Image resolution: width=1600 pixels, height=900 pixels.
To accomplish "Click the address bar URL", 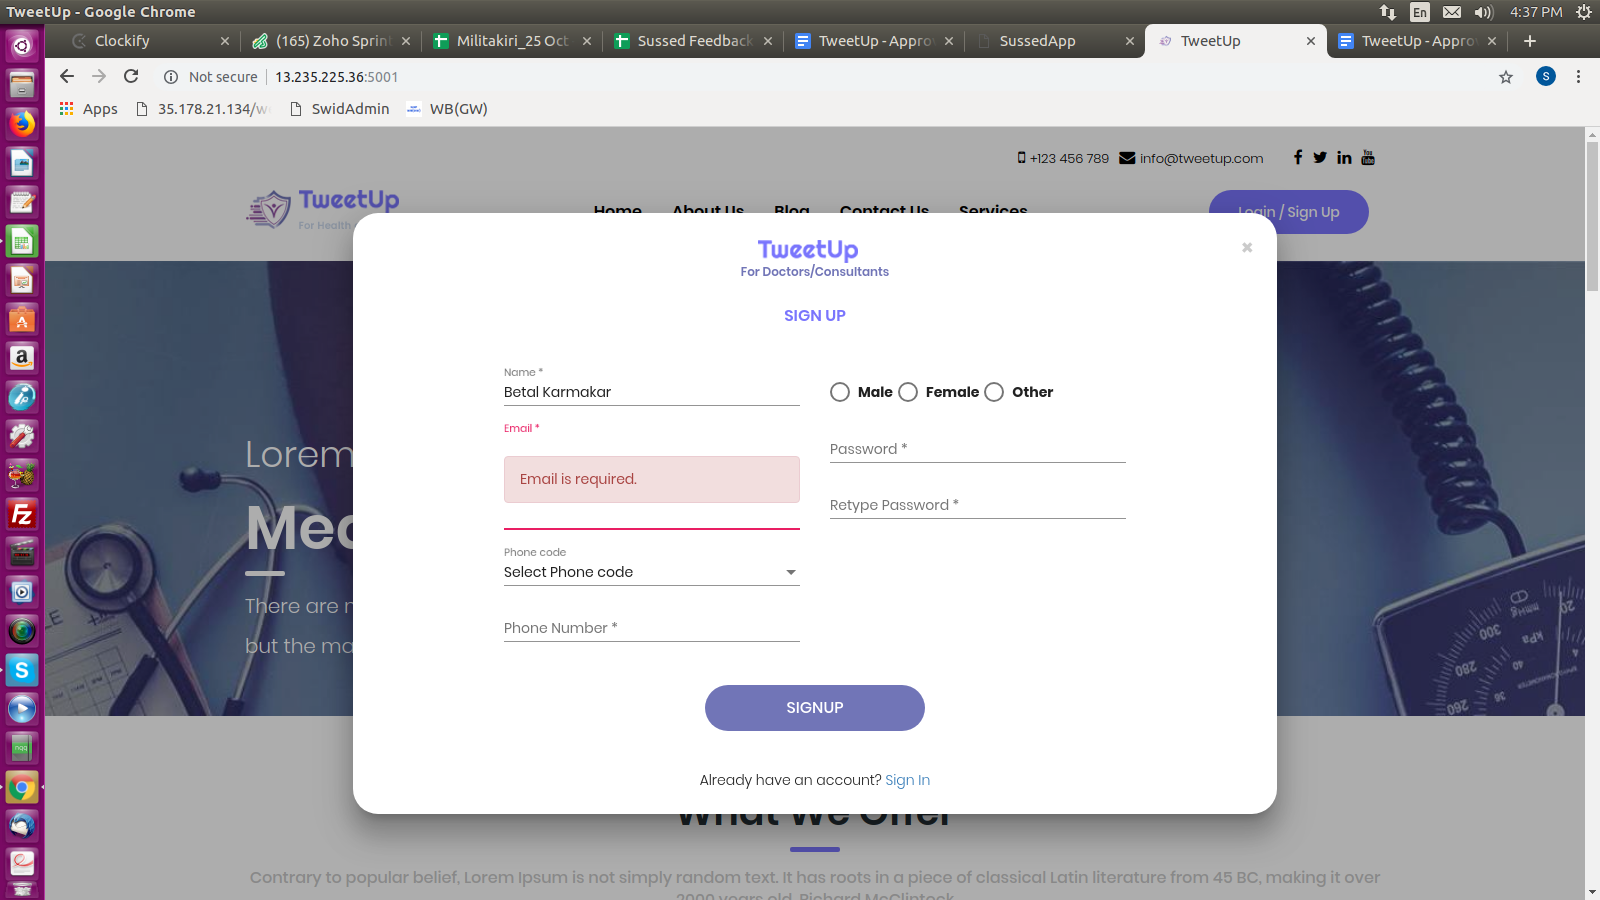I will coord(337,77).
